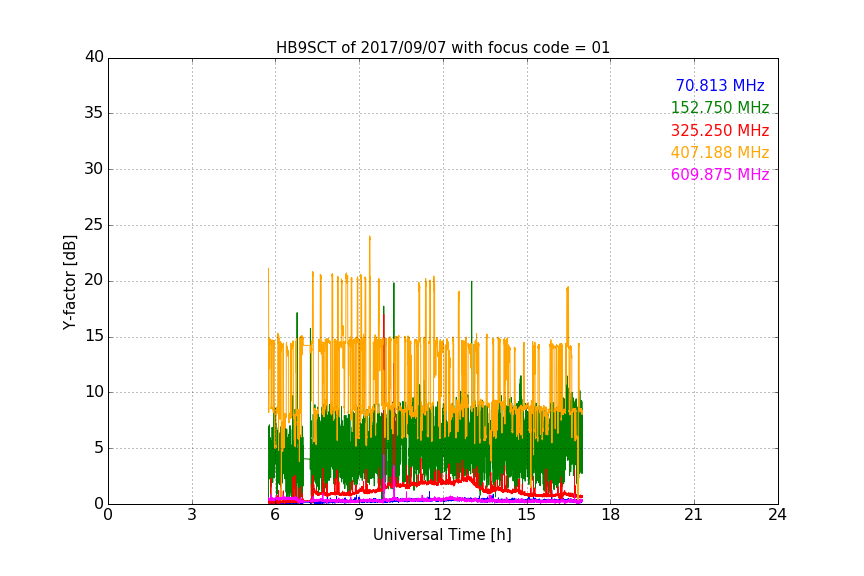864x576 pixels.
Task: Click the x-axis tick label 18
Action: (611, 515)
